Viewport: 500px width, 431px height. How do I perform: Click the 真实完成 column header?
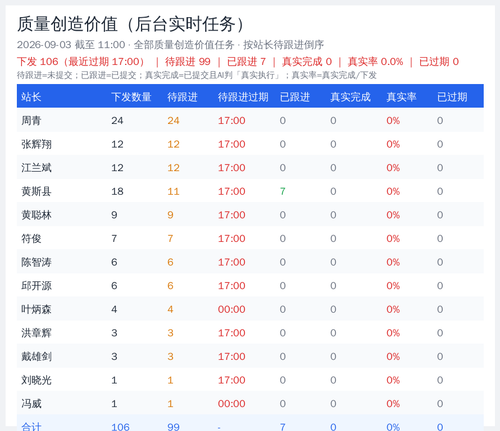coord(350,97)
